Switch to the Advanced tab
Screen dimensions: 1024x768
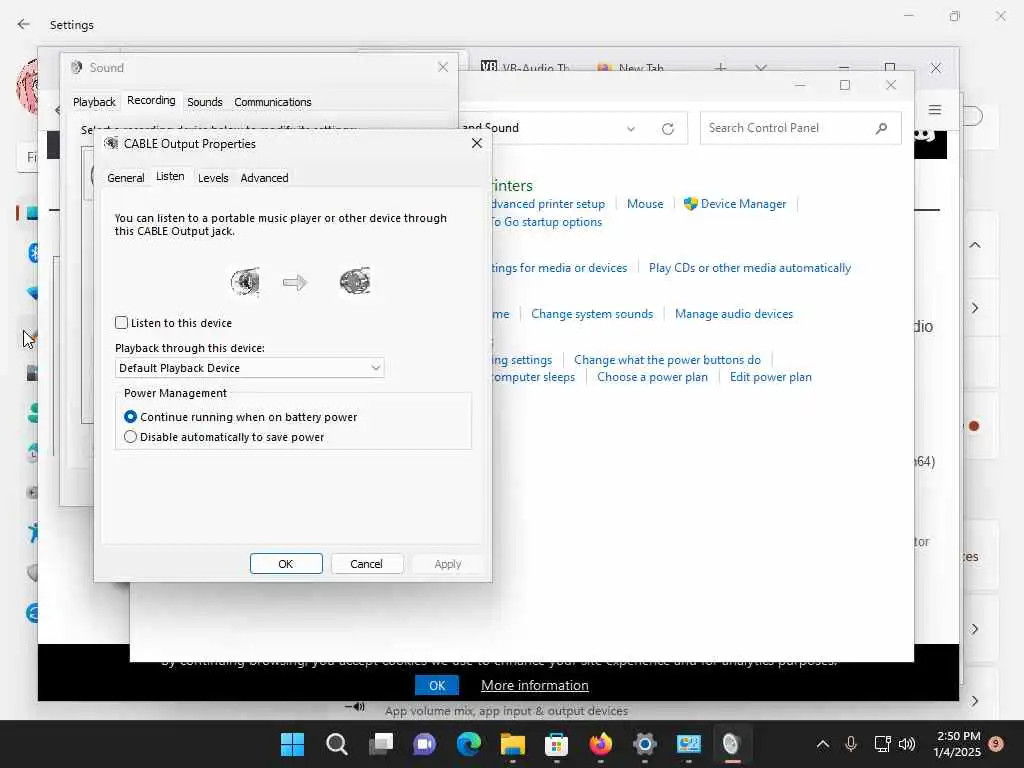[264, 178]
